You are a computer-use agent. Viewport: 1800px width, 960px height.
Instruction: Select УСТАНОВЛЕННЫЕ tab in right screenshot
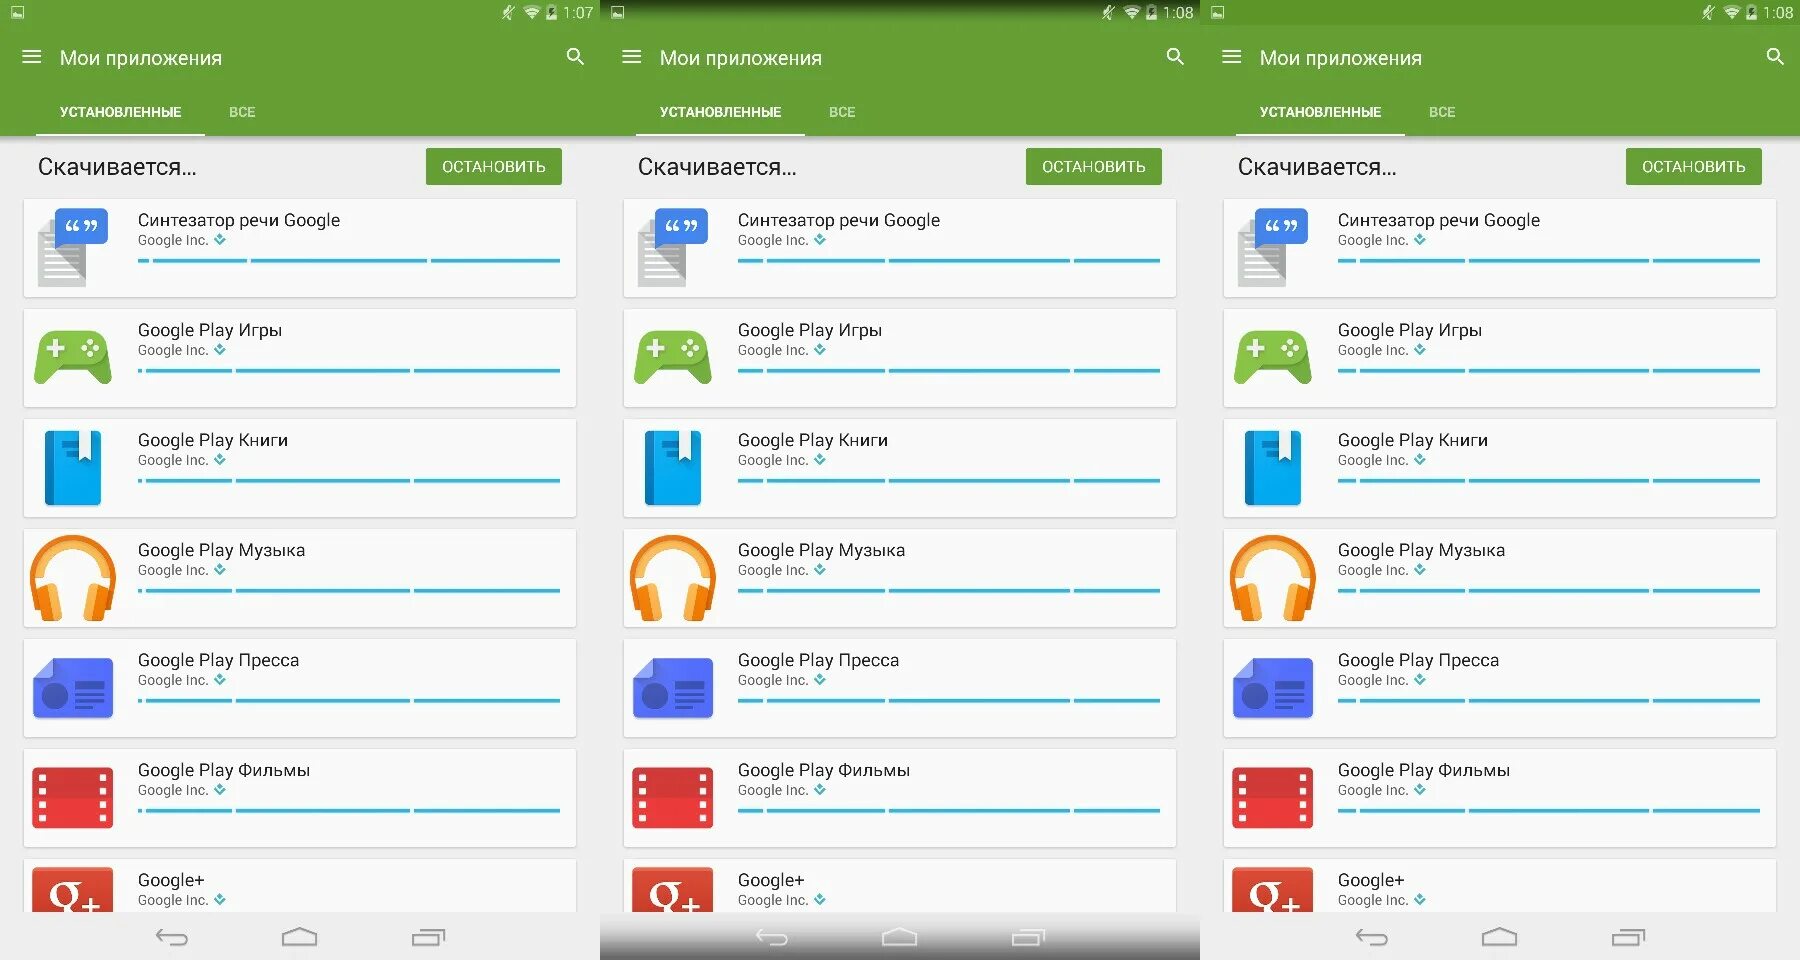(x=1320, y=112)
